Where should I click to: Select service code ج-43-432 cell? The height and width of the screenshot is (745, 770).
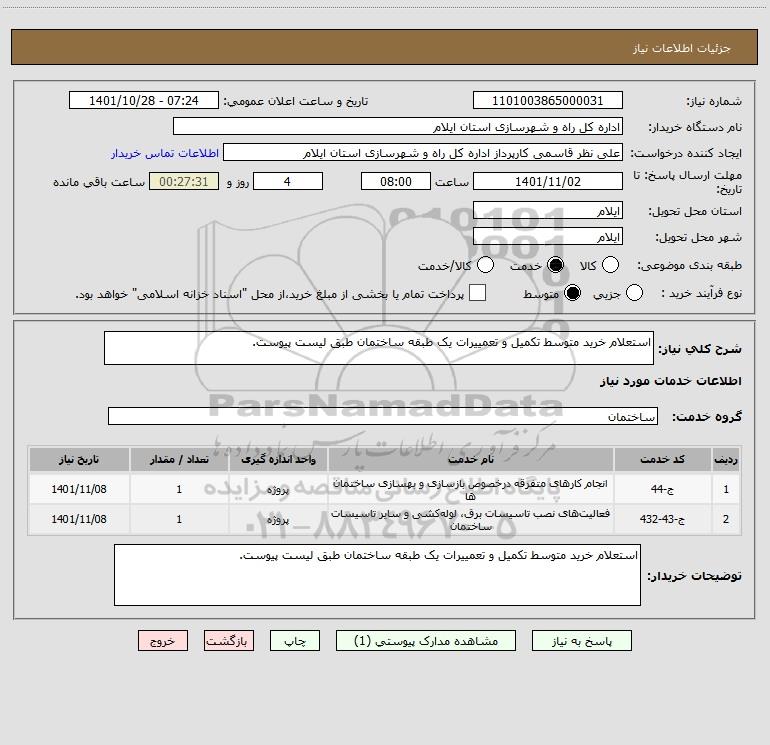(x=662, y=519)
